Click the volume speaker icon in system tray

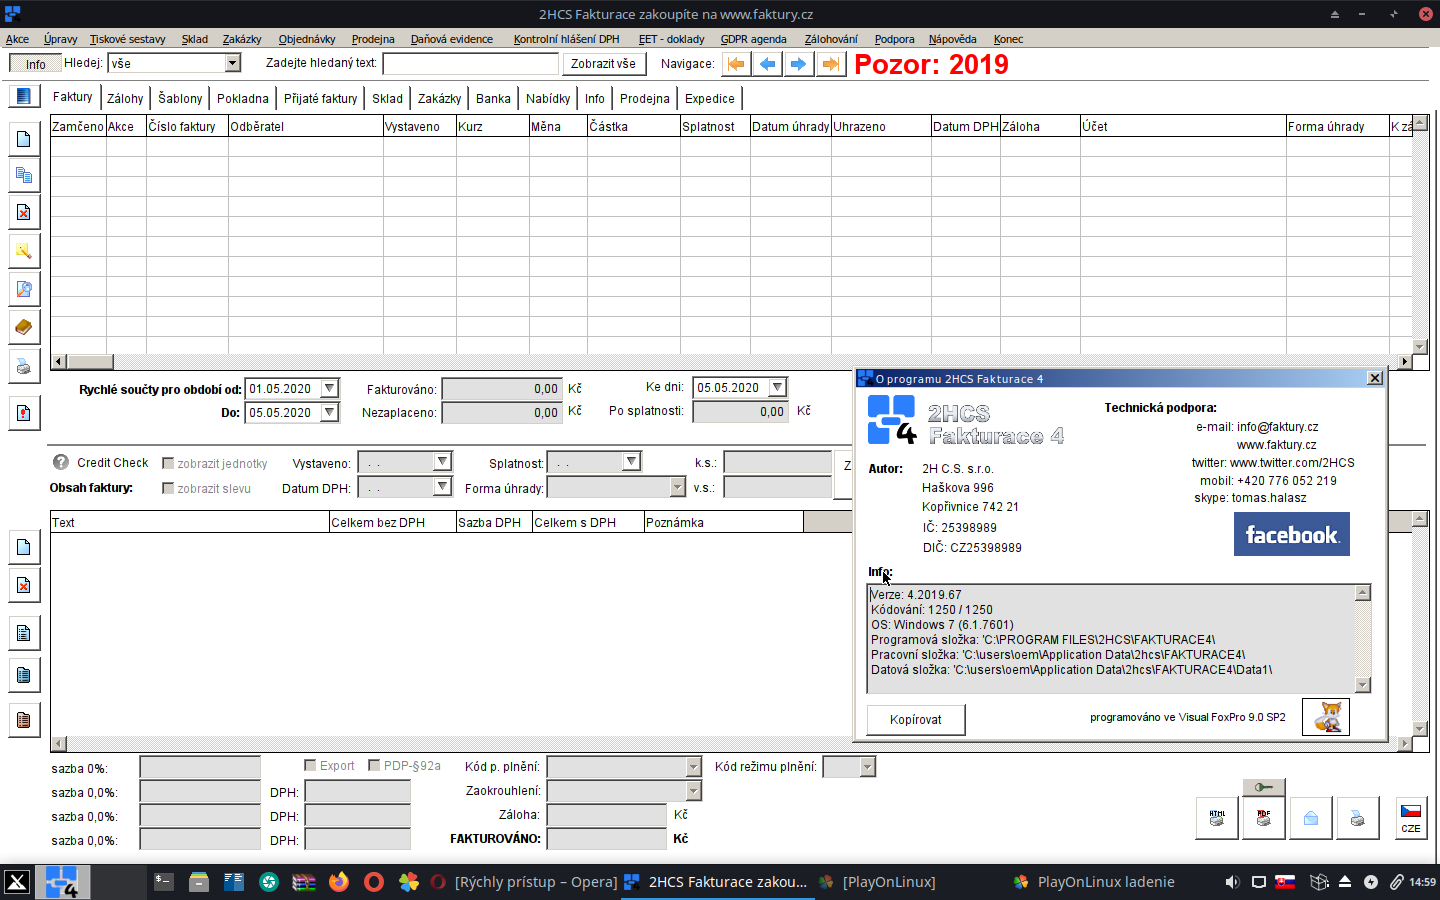coord(1232,882)
